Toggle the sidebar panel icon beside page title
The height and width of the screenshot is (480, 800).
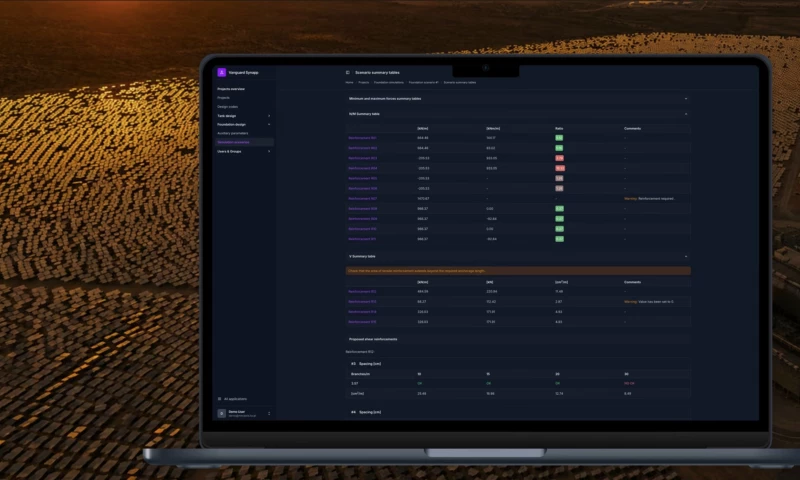click(x=347, y=72)
